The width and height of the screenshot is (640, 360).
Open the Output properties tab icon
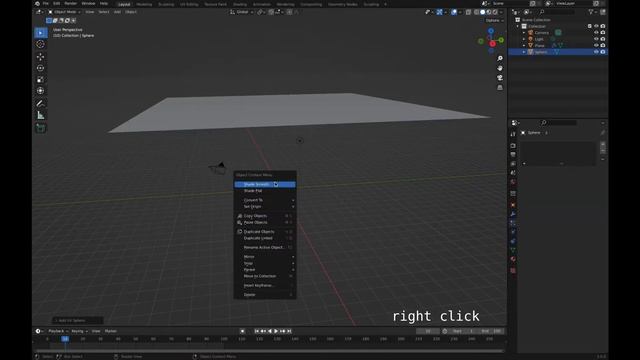click(513, 155)
